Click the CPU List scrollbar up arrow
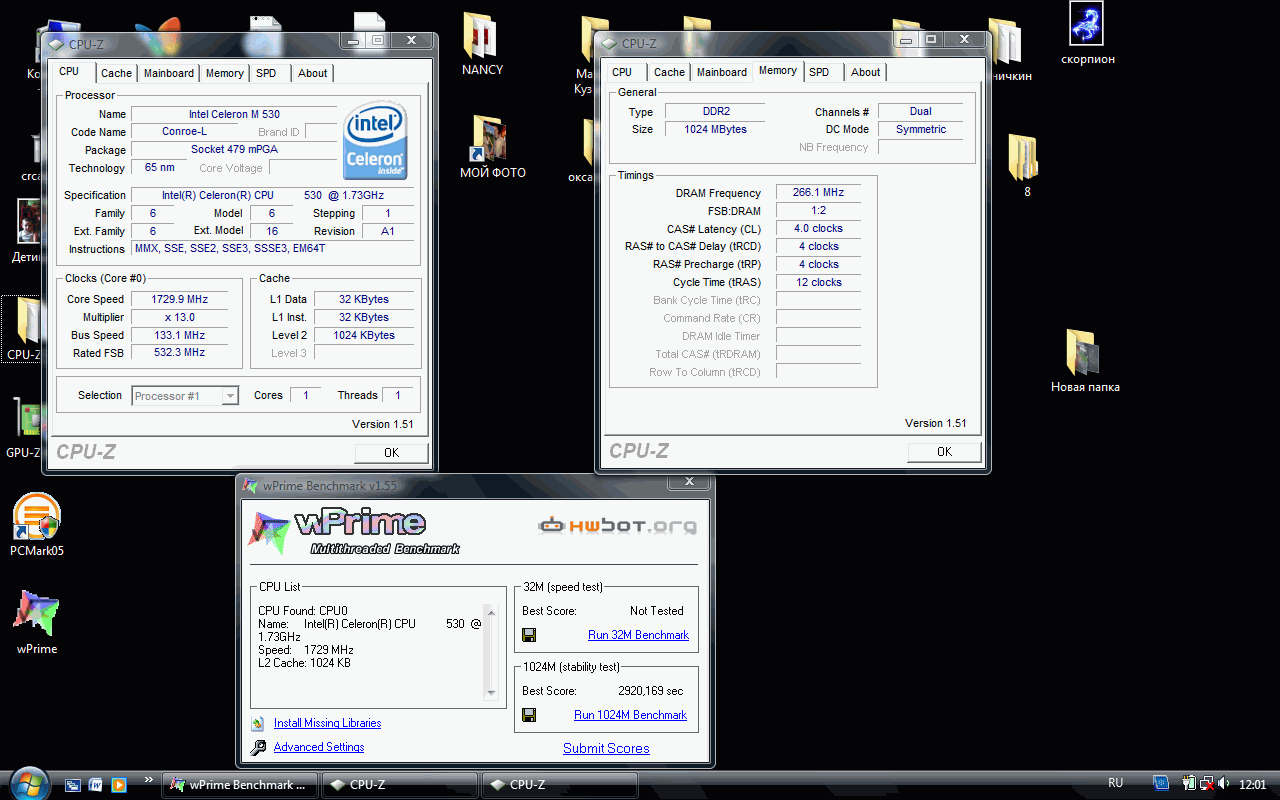 point(490,610)
